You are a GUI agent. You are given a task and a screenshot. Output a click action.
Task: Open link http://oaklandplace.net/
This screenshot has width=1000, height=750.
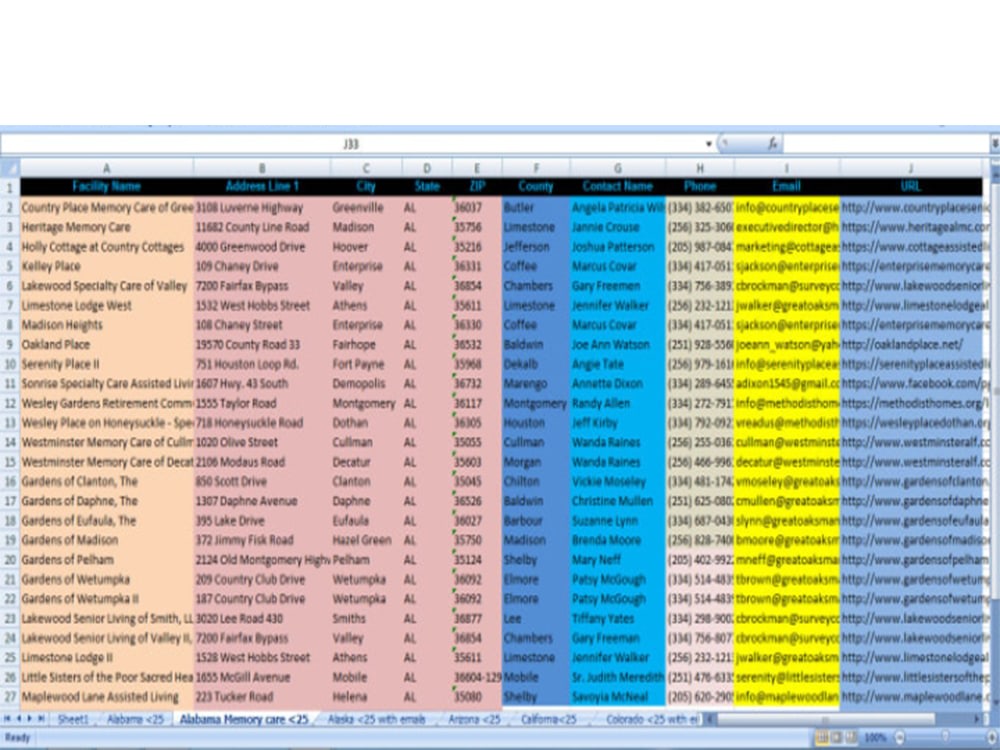pos(902,345)
